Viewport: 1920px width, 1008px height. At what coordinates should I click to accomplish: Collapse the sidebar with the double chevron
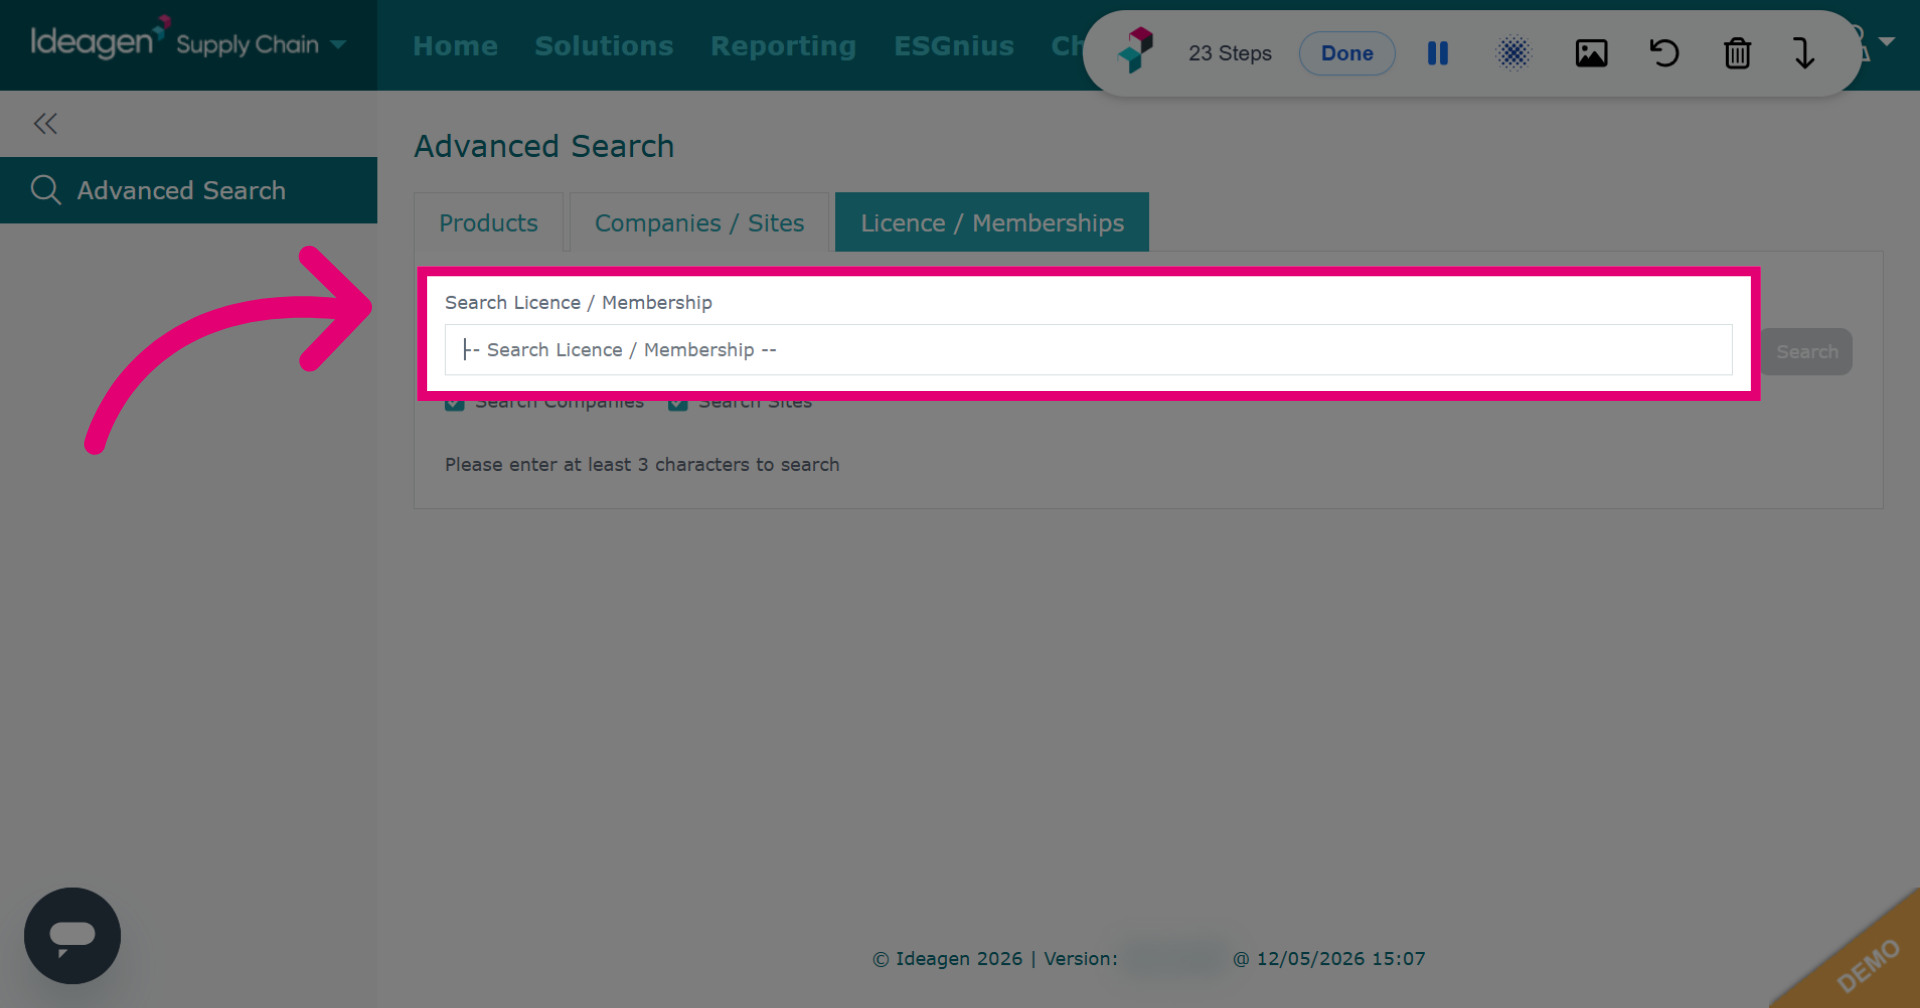click(45, 124)
